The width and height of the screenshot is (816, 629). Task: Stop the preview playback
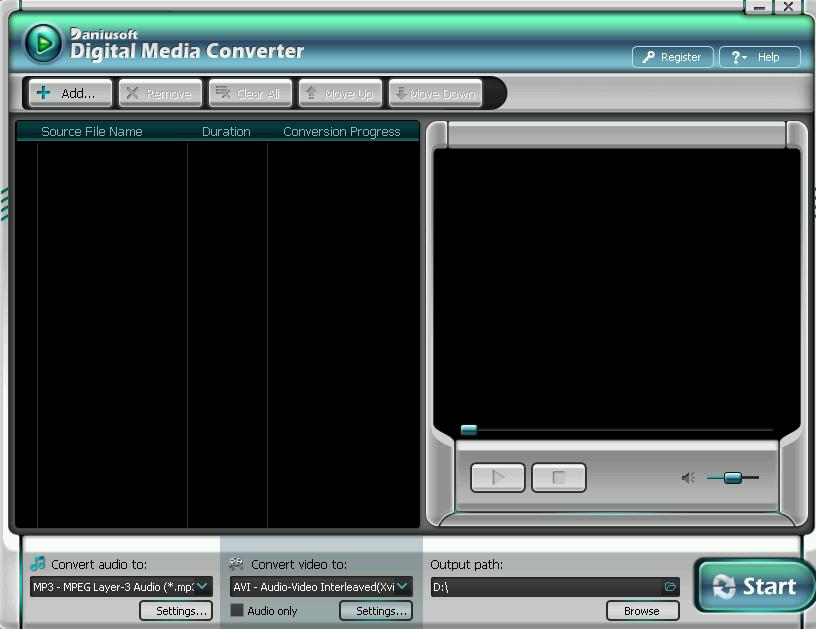coord(559,477)
